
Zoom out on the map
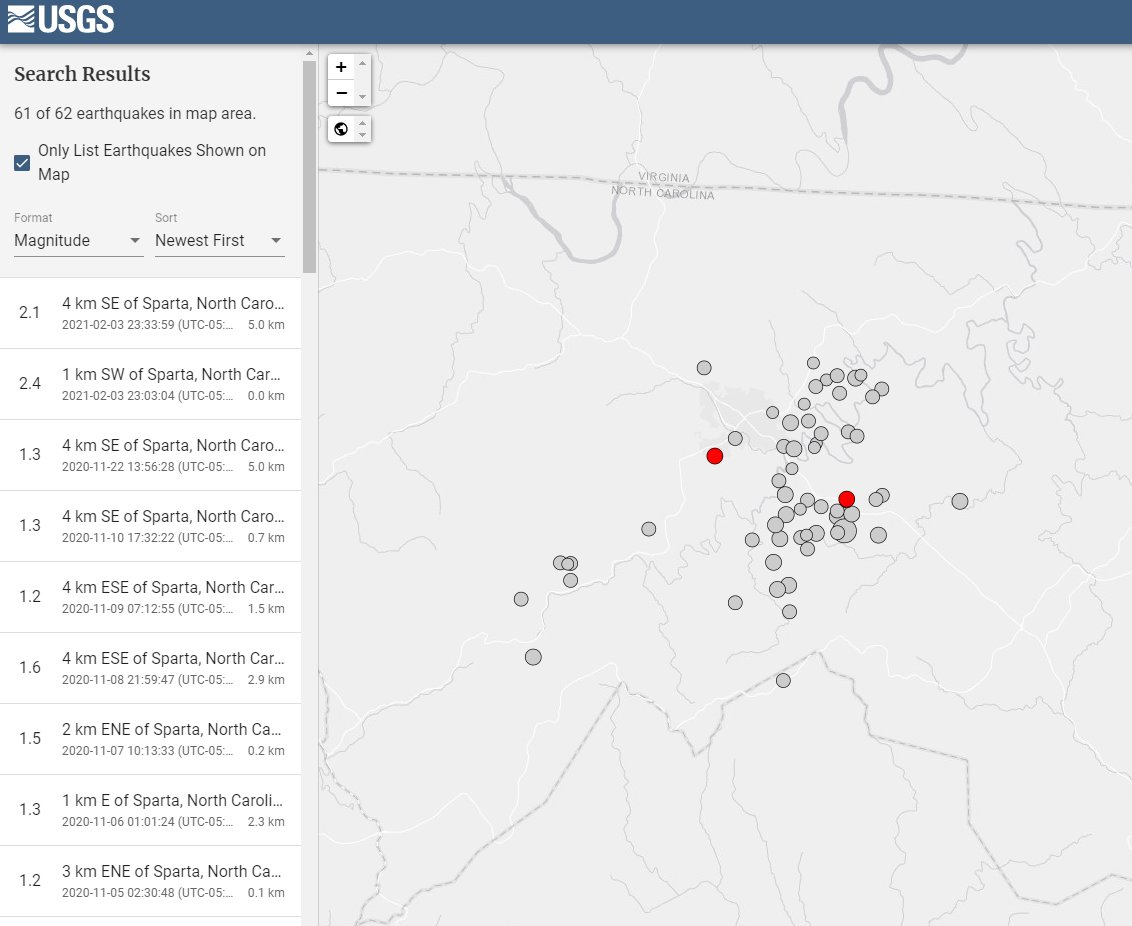(341, 93)
